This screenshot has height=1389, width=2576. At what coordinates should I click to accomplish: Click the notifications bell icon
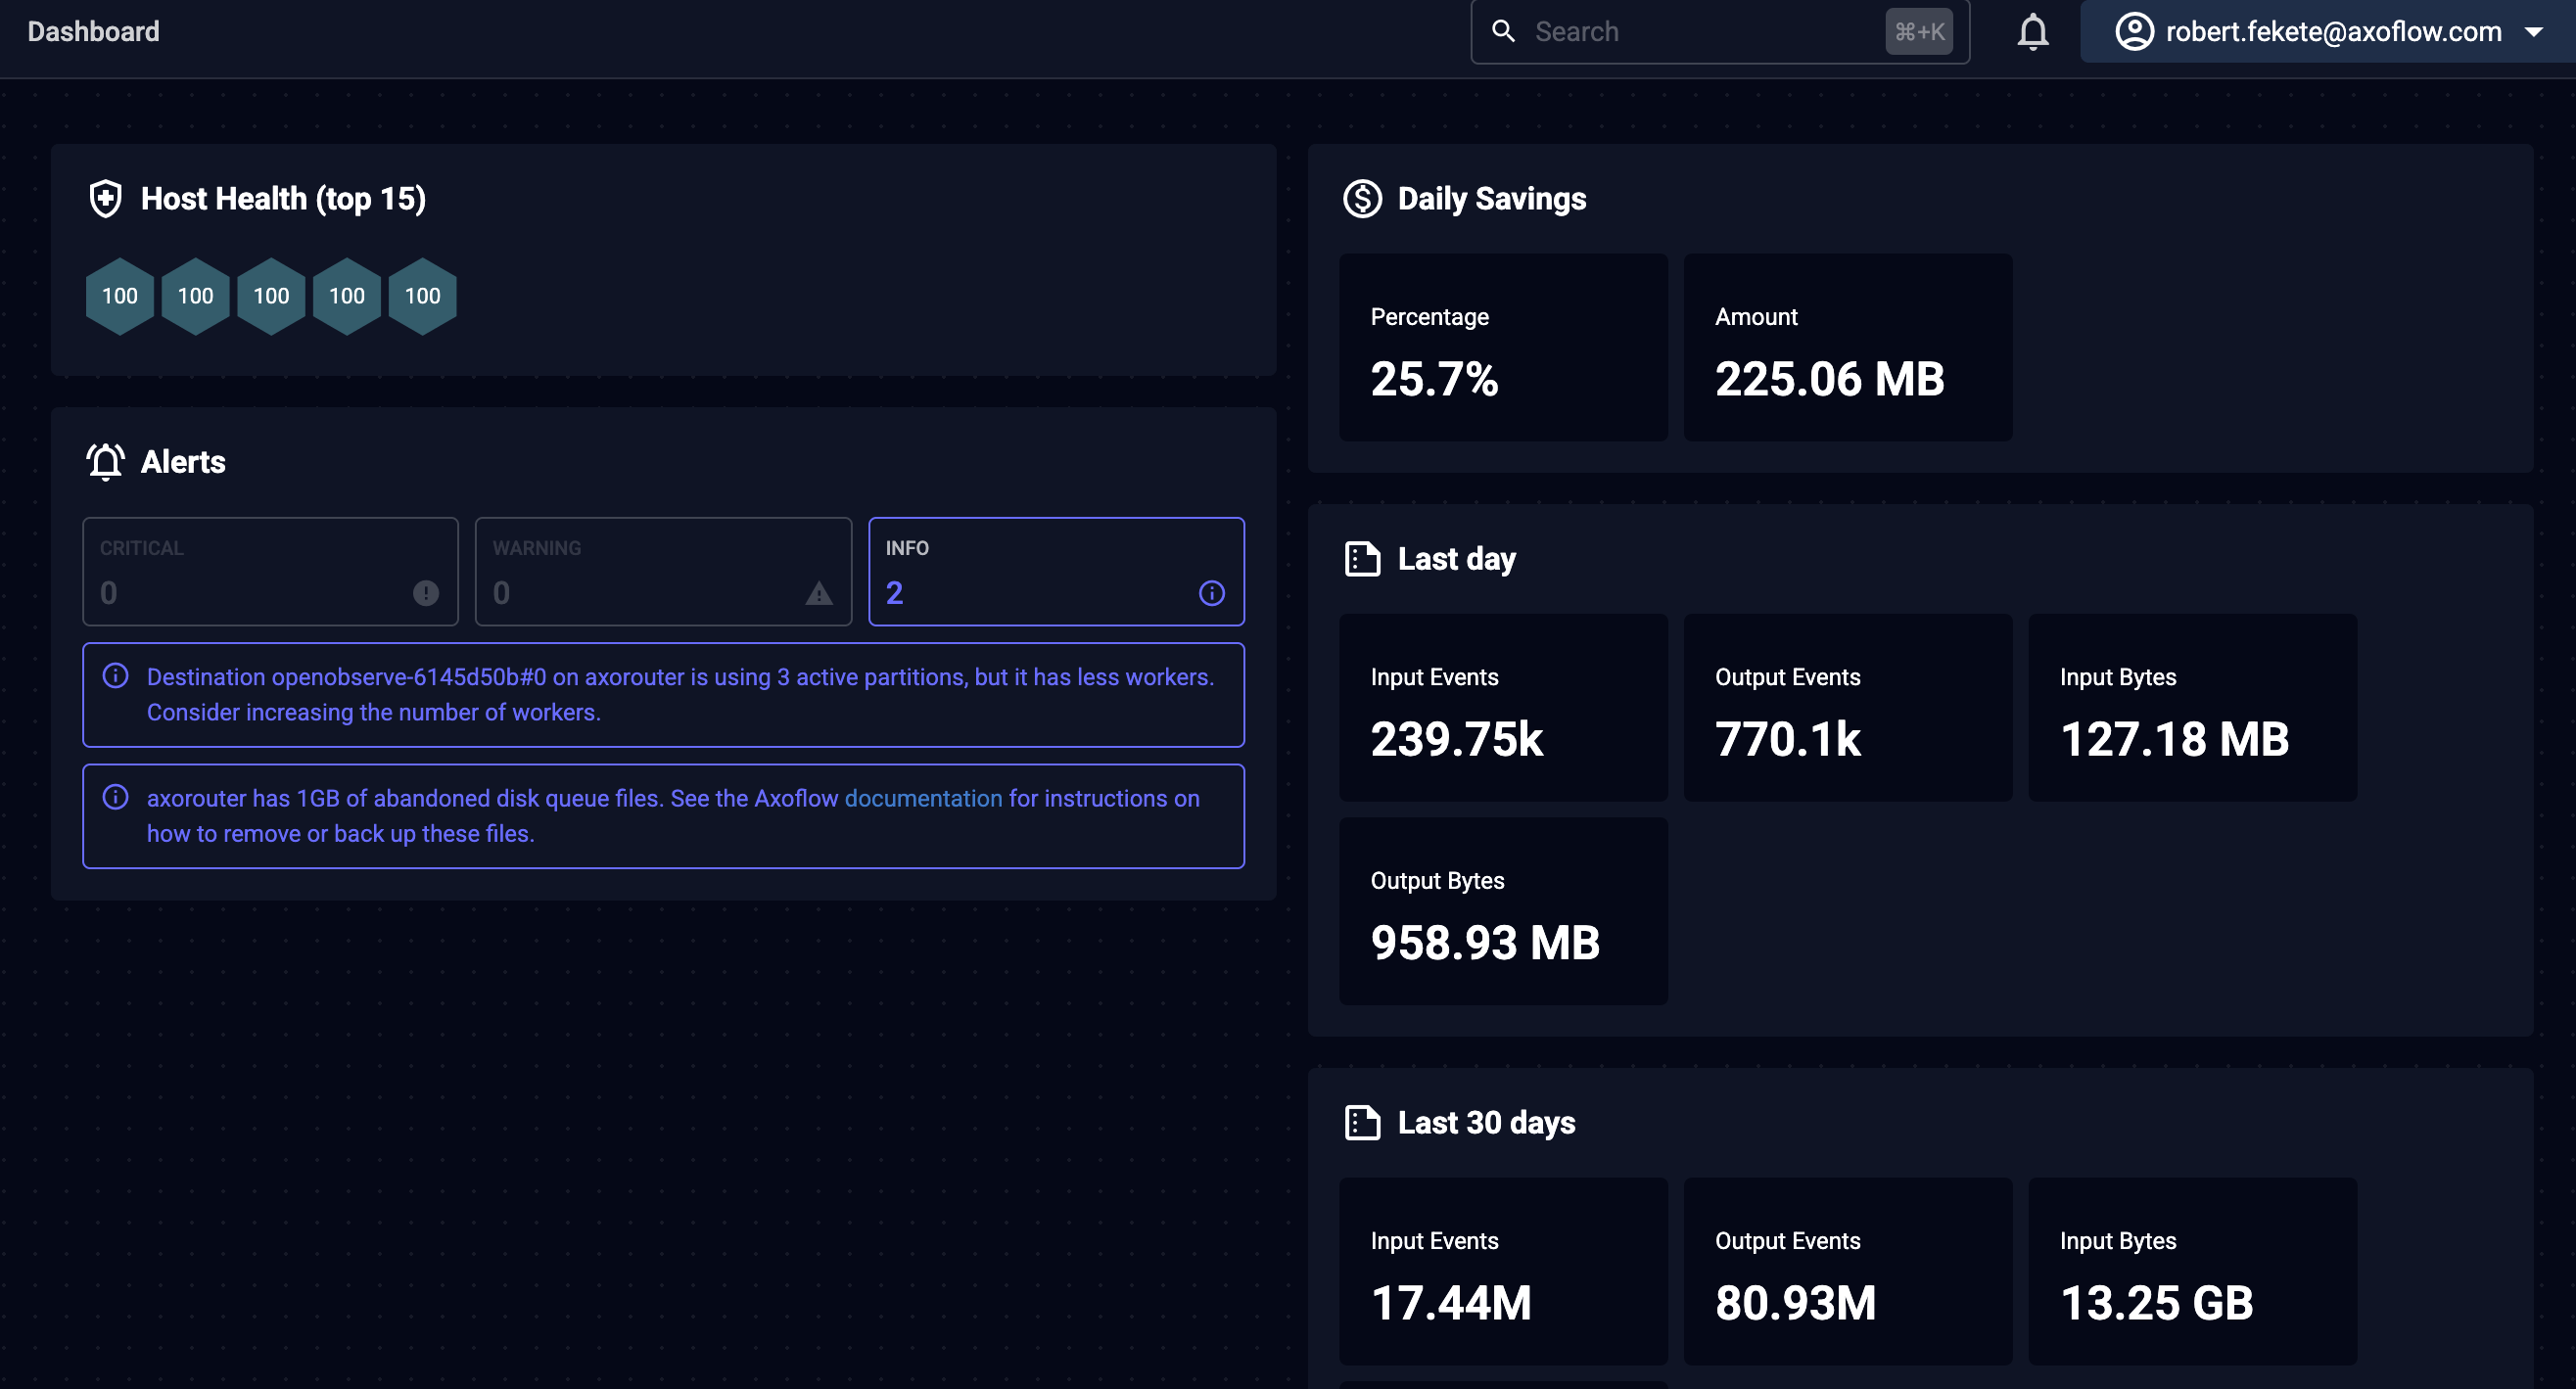coord(2032,32)
